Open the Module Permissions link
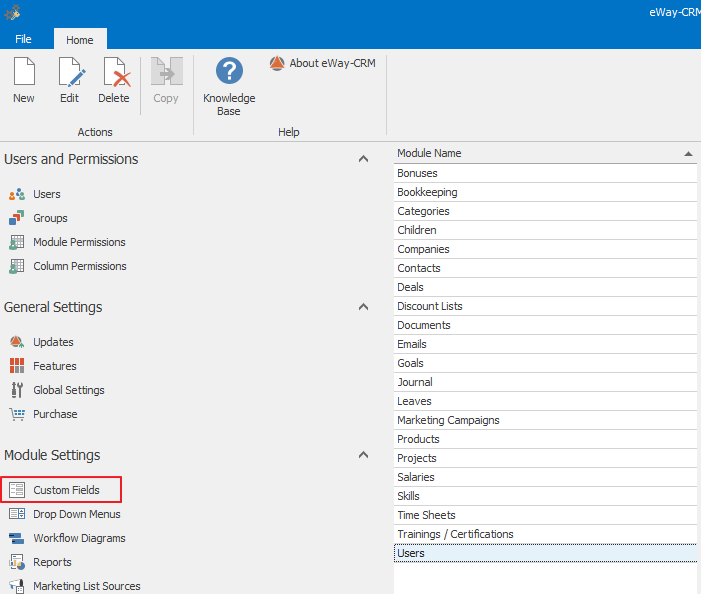 80,242
